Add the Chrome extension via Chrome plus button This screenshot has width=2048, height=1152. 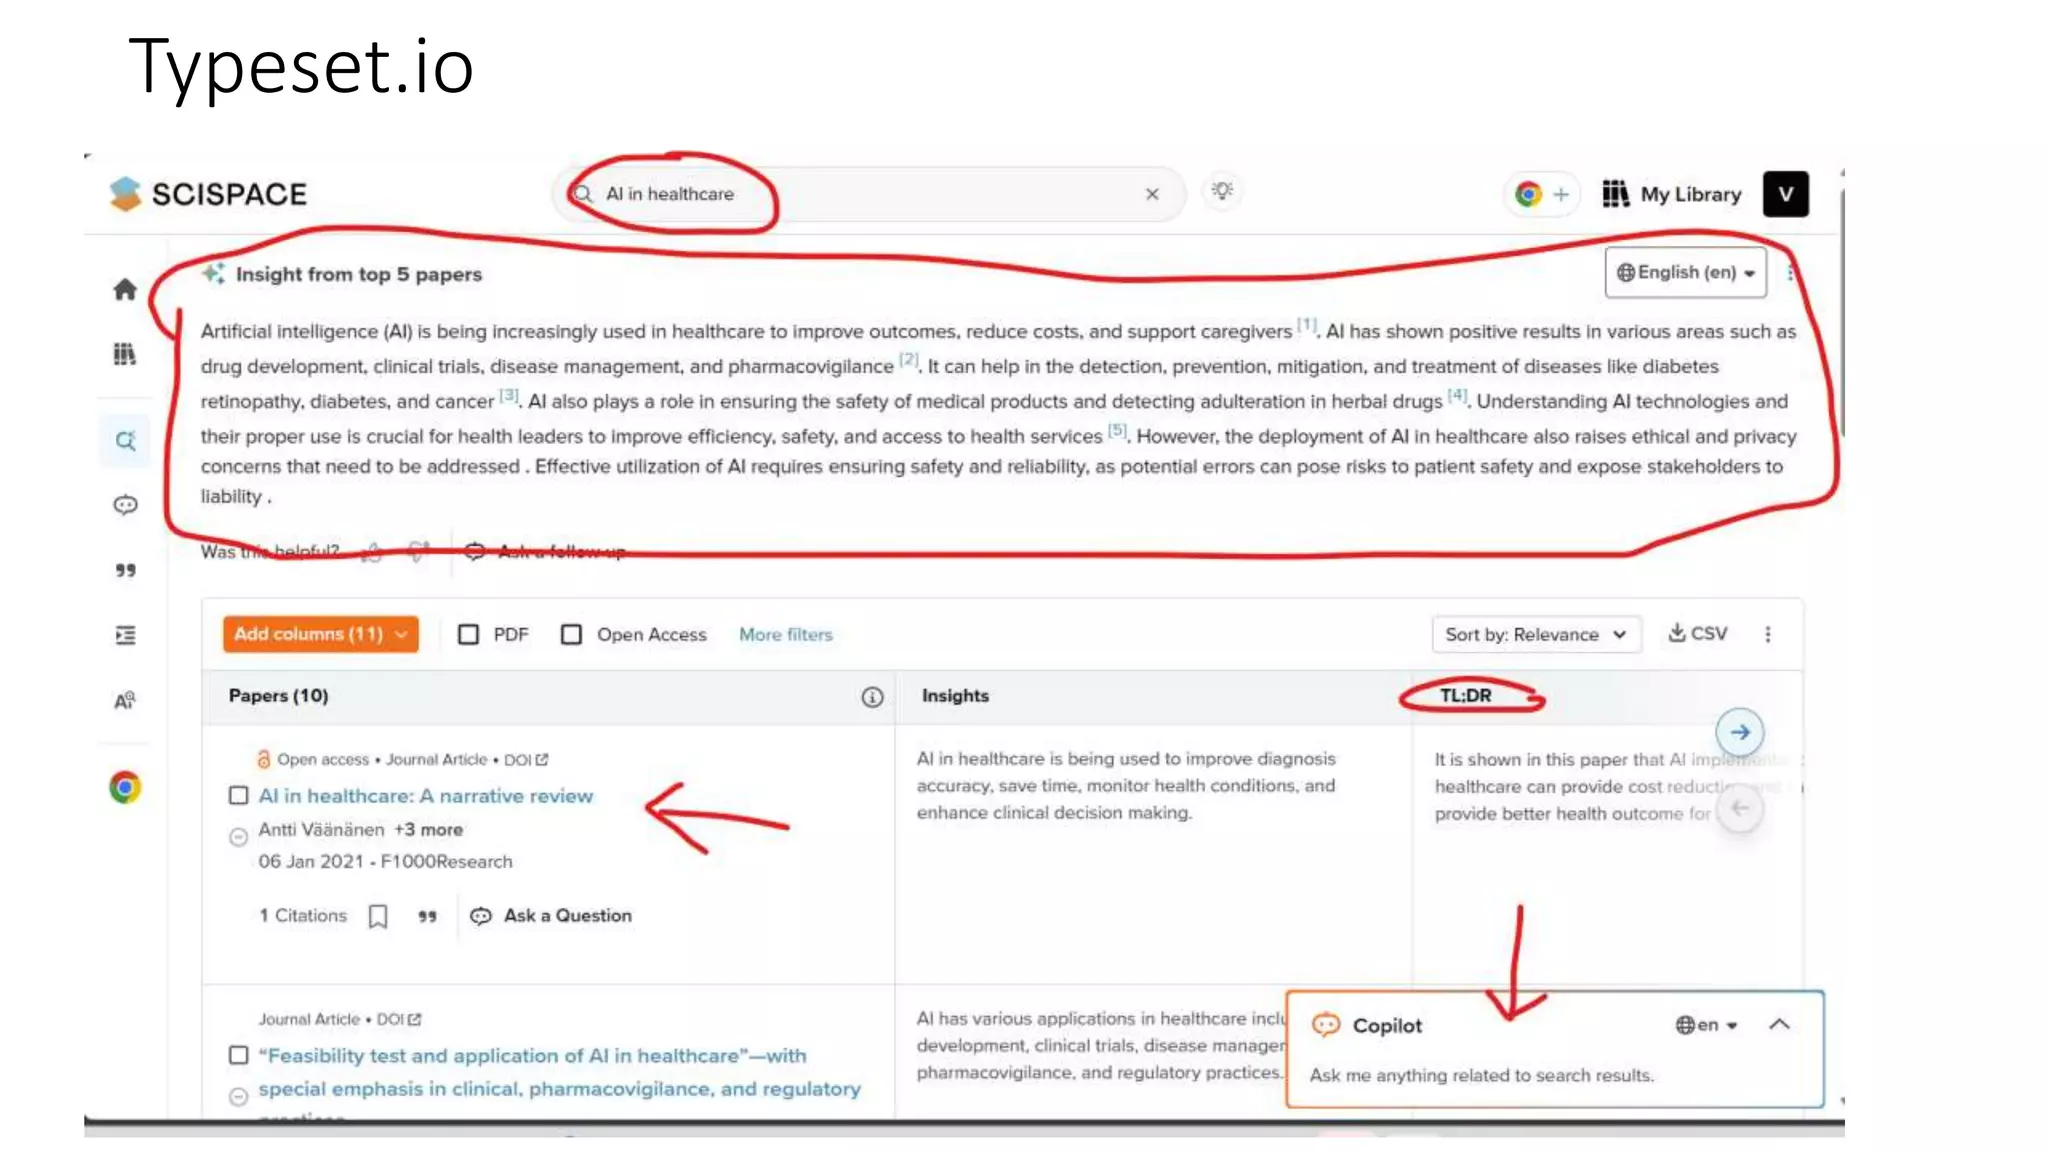coord(1541,194)
